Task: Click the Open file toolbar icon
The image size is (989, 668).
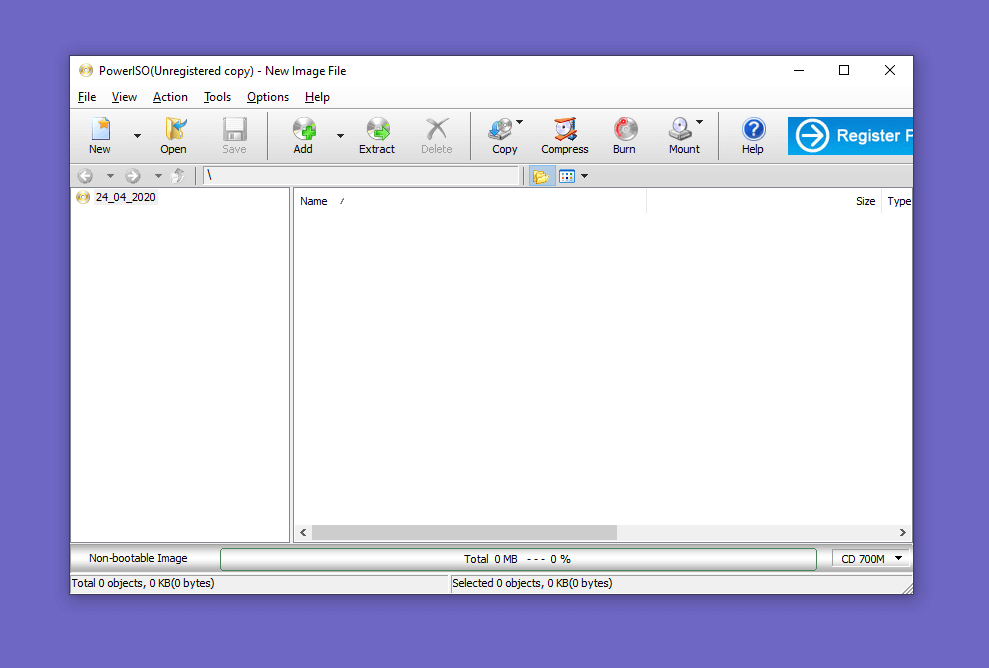Action: tap(173, 136)
